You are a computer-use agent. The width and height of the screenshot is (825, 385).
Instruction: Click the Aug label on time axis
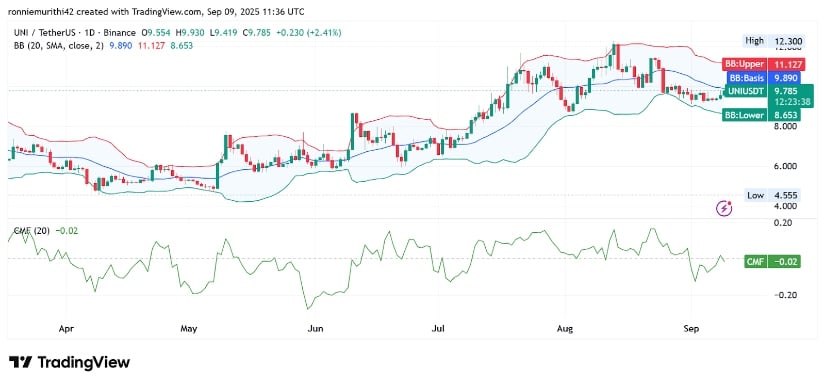(565, 329)
